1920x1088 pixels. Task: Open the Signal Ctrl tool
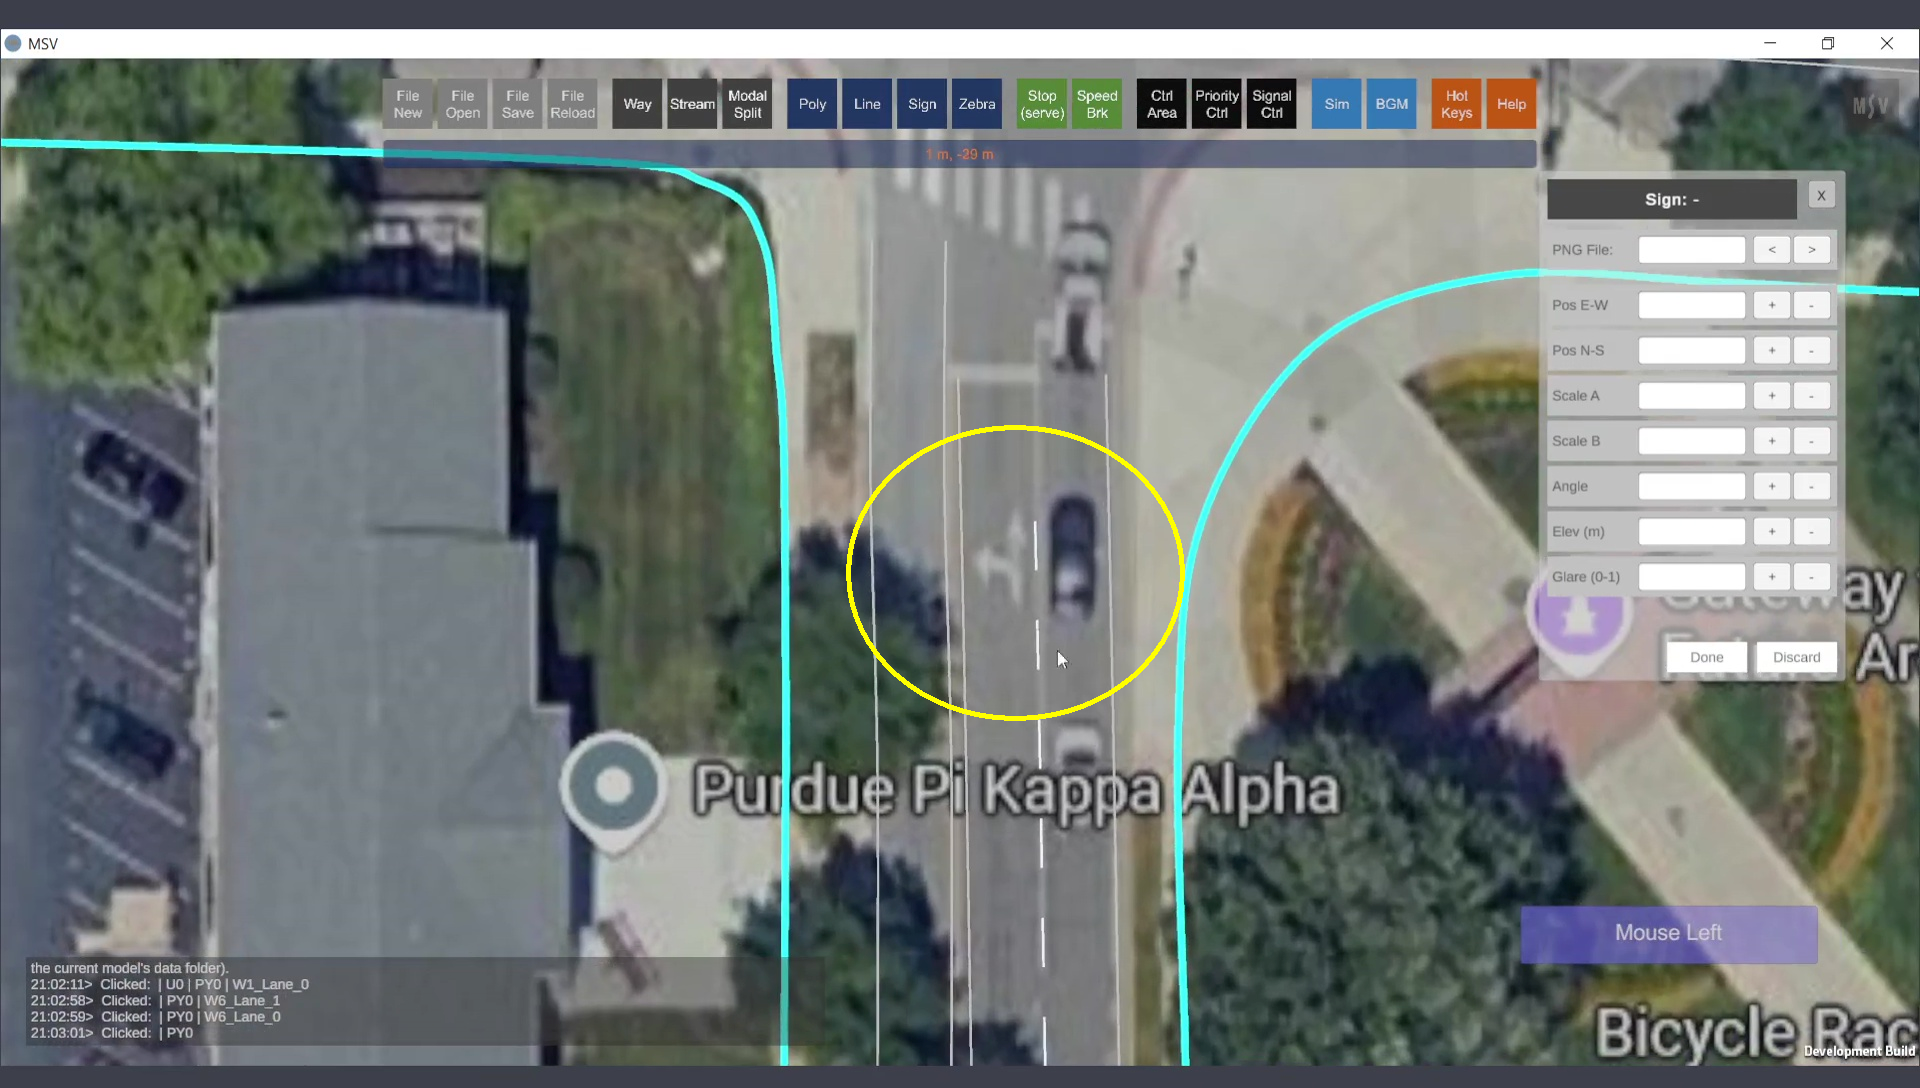coord(1271,104)
